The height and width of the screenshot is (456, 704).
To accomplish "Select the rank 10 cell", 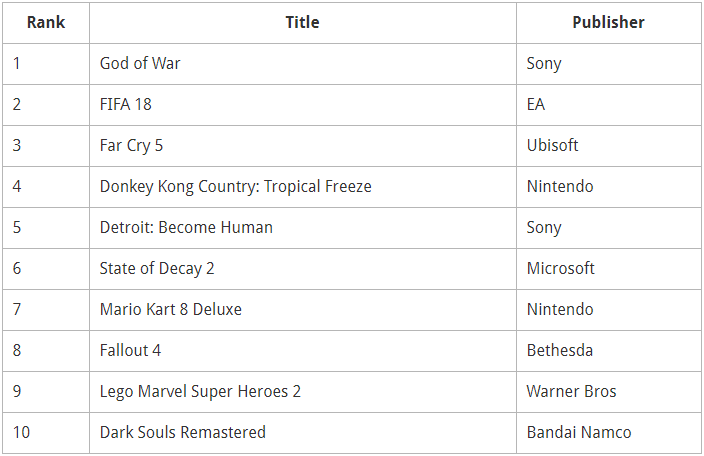I will point(46,433).
